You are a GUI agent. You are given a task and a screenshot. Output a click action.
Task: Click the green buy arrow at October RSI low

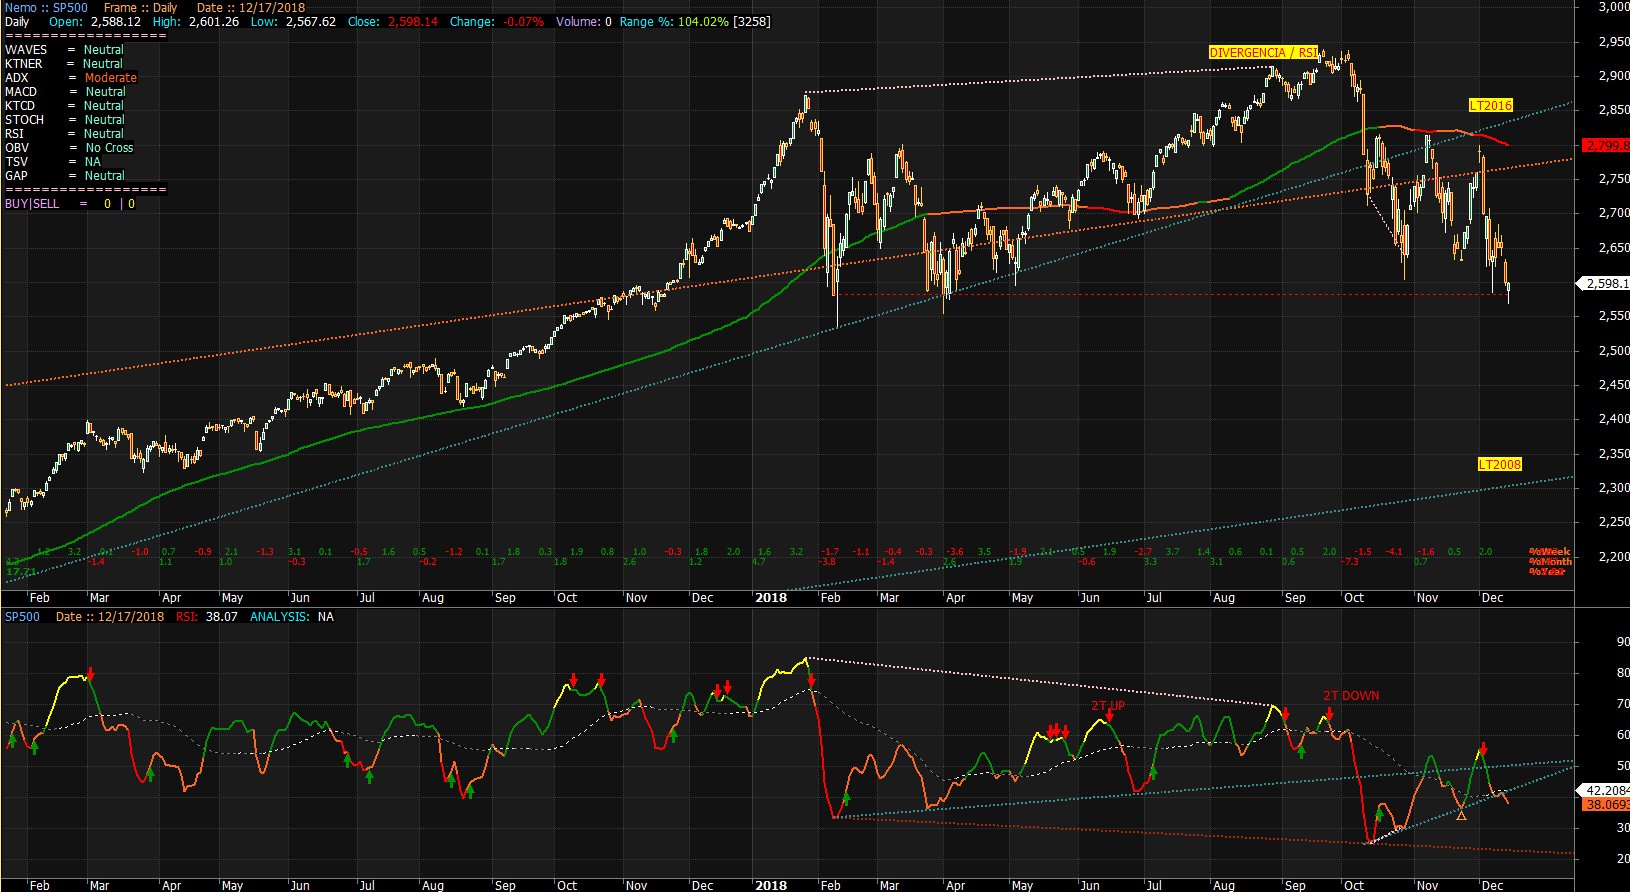pos(1378,816)
